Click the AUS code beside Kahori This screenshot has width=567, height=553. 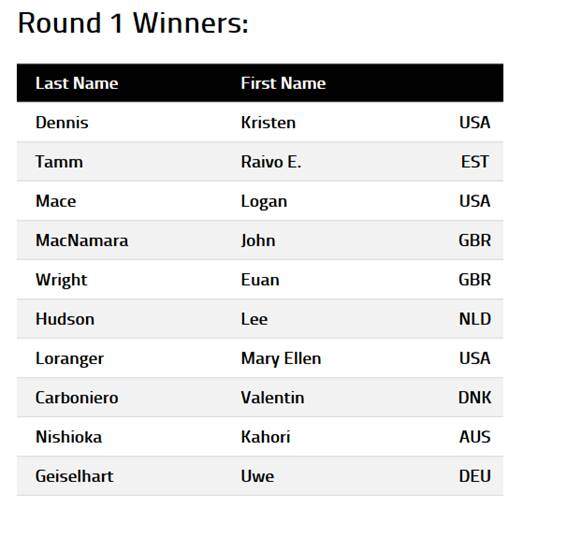click(x=475, y=437)
